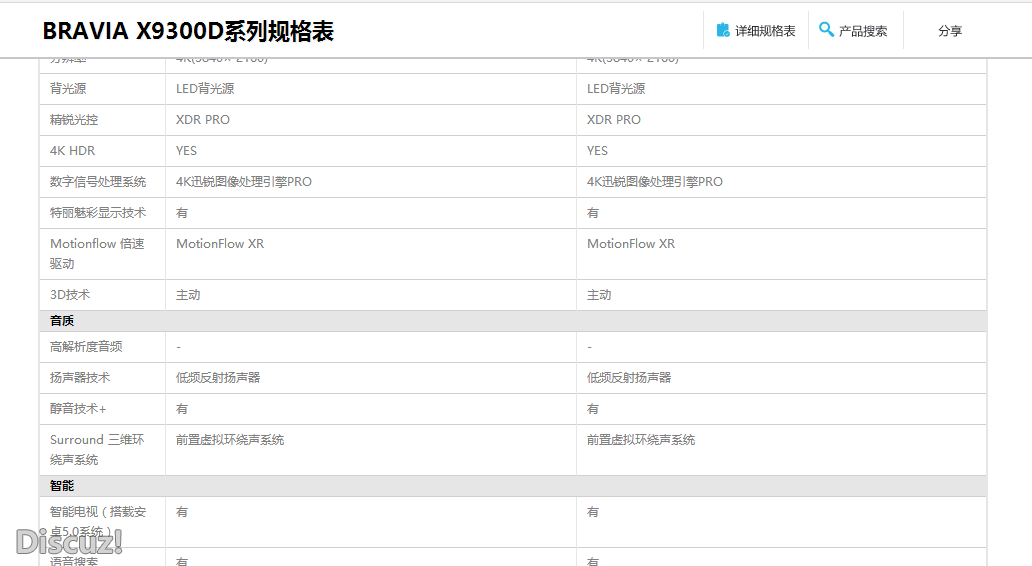Click the 3D技术 row label
The image size is (1032, 566).
coord(70,295)
